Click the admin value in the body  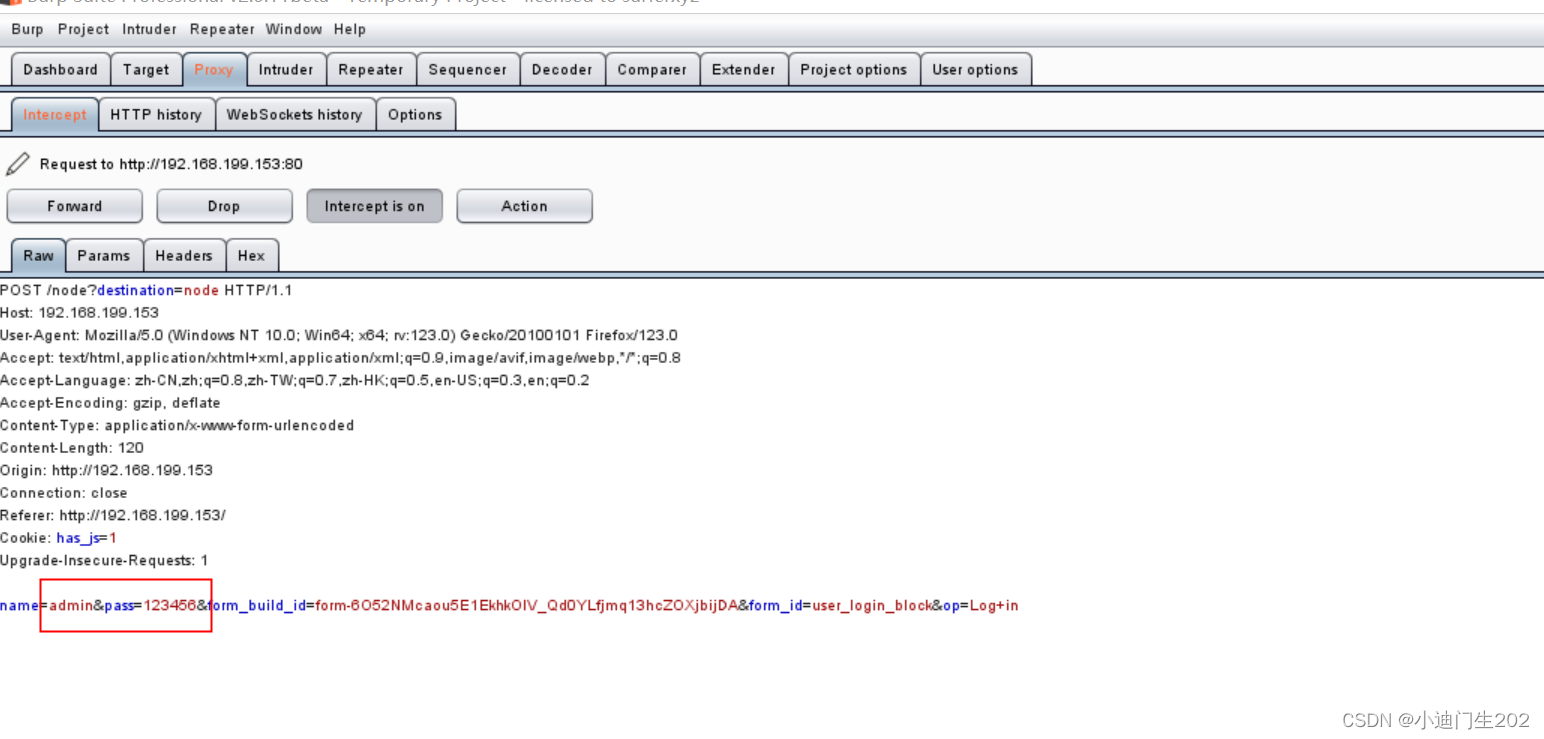click(71, 605)
